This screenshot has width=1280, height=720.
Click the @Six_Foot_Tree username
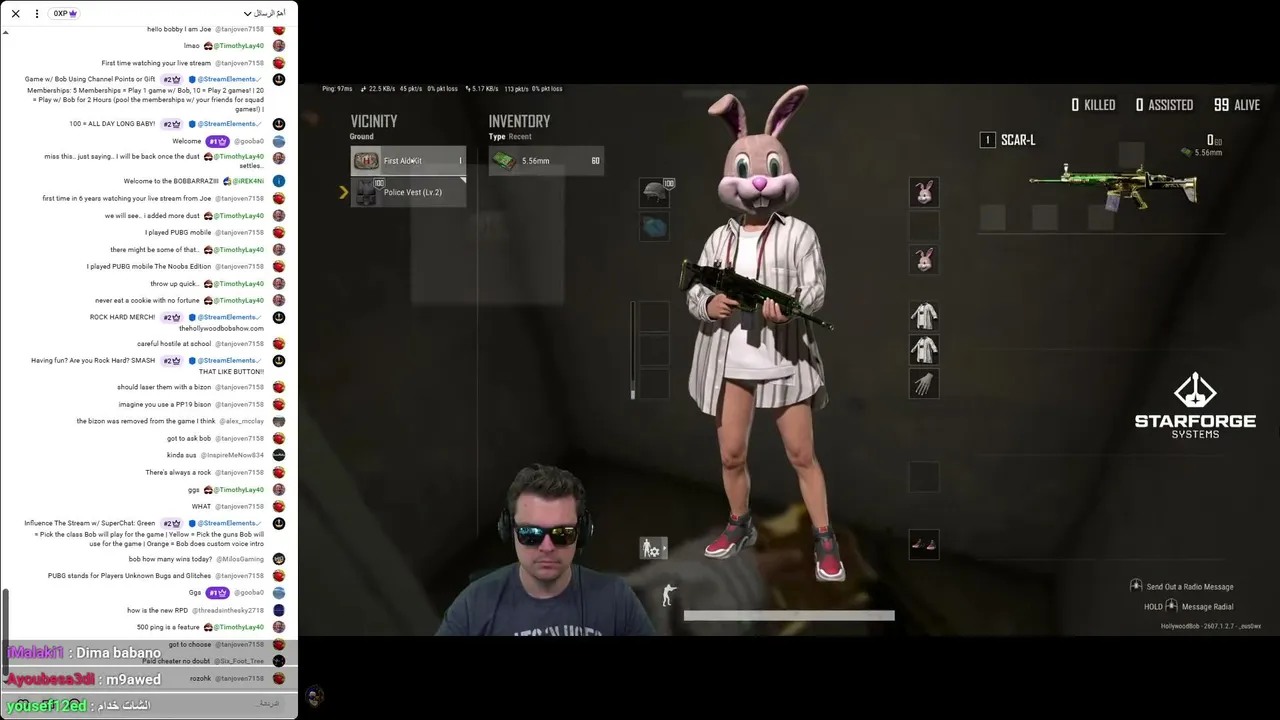pyautogui.click(x=240, y=662)
